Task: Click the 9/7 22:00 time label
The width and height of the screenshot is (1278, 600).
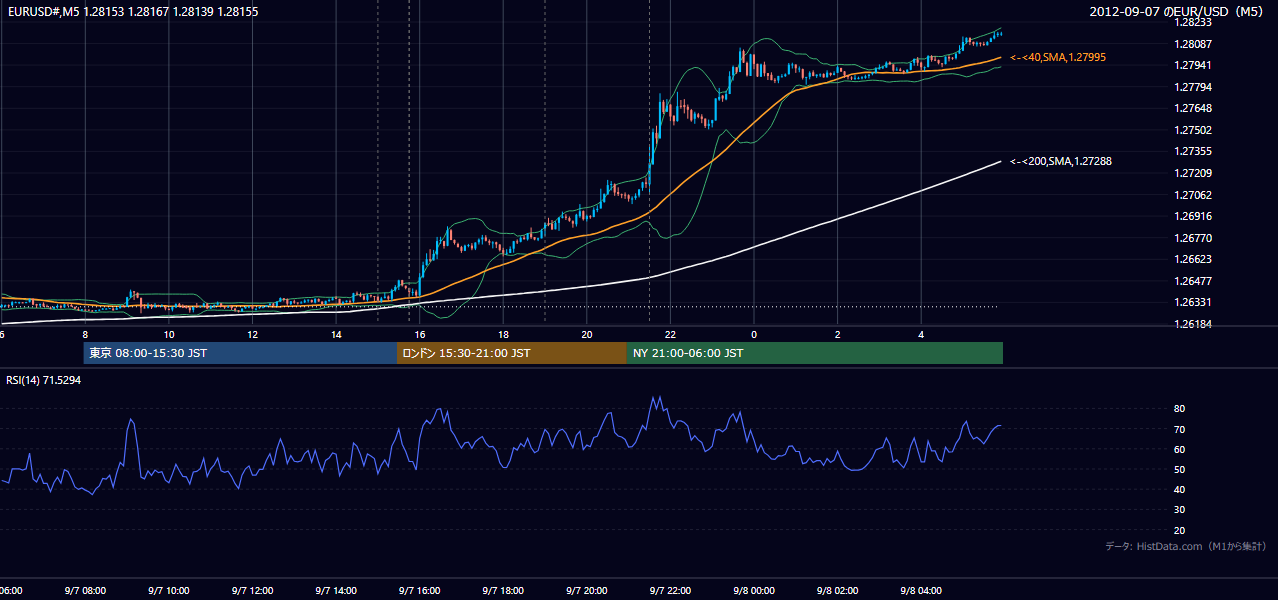Action: tap(670, 591)
